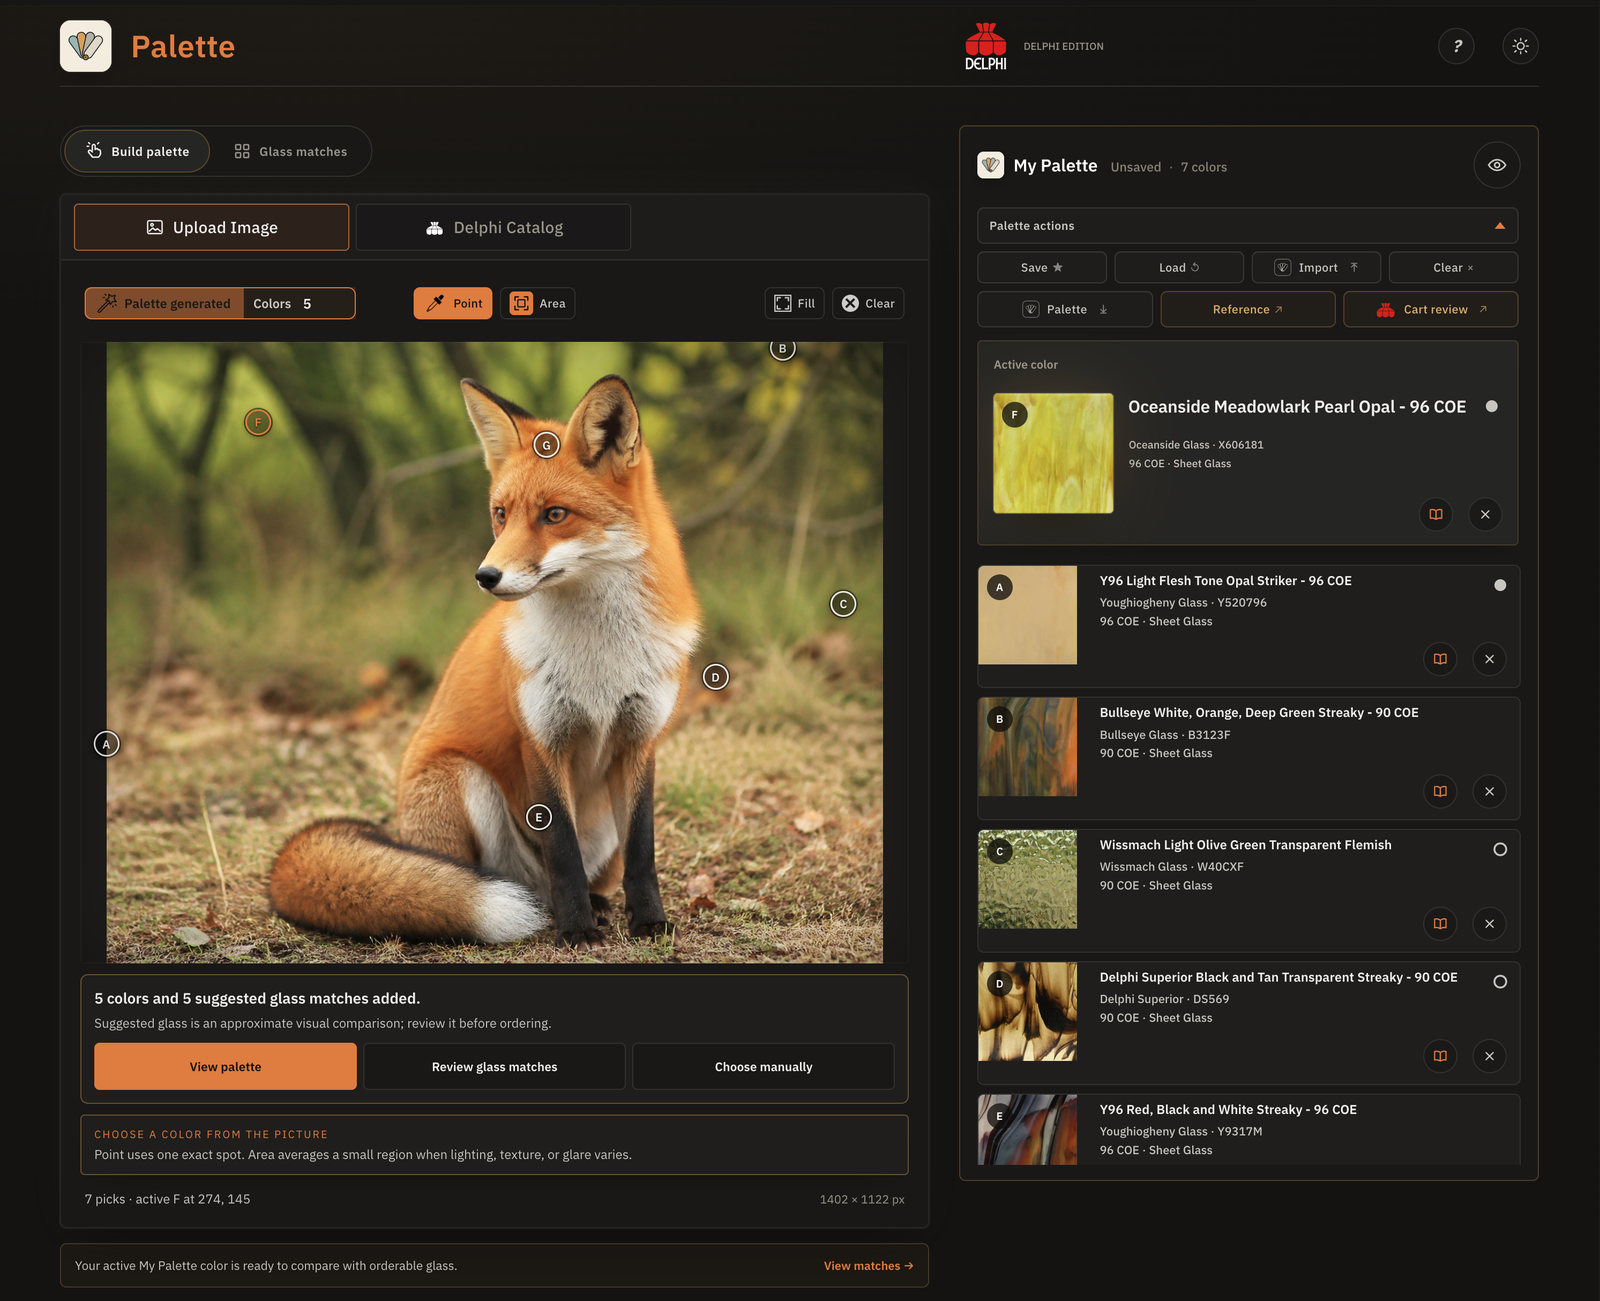The width and height of the screenshot is (1600, 1301).
Task: Select pick marker G on fox's head
Action: coord(546,445)
